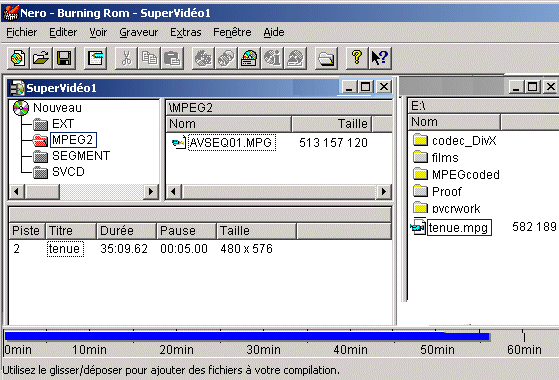Click the yellow question mark Help icon

(x=357, y=58)
